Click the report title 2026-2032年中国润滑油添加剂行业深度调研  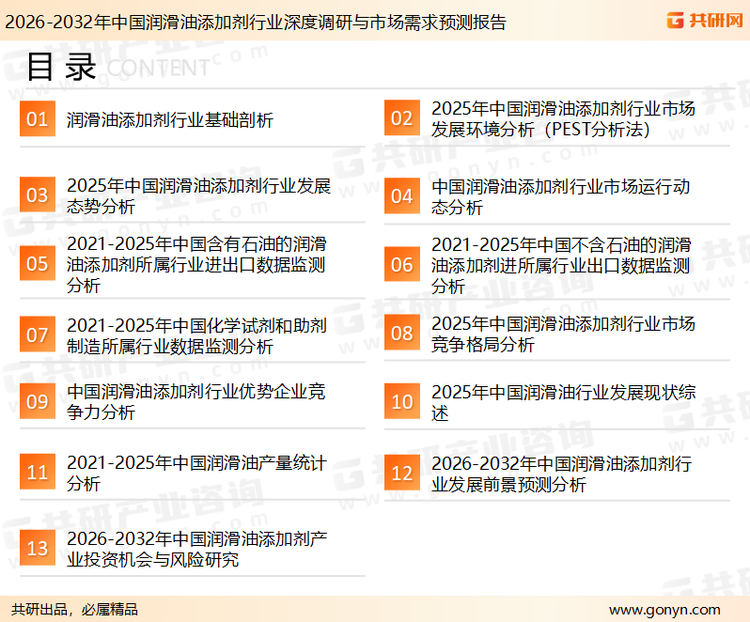255,22
